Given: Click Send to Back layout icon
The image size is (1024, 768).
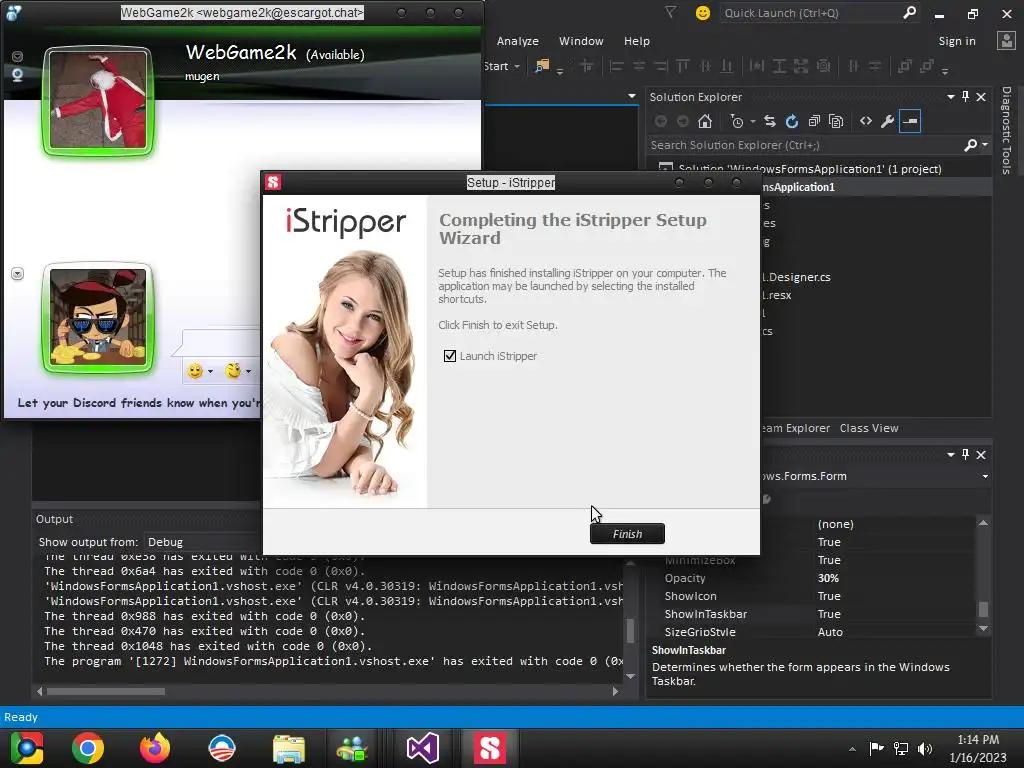Looking at the screenshot, I should tap(926, 66).
